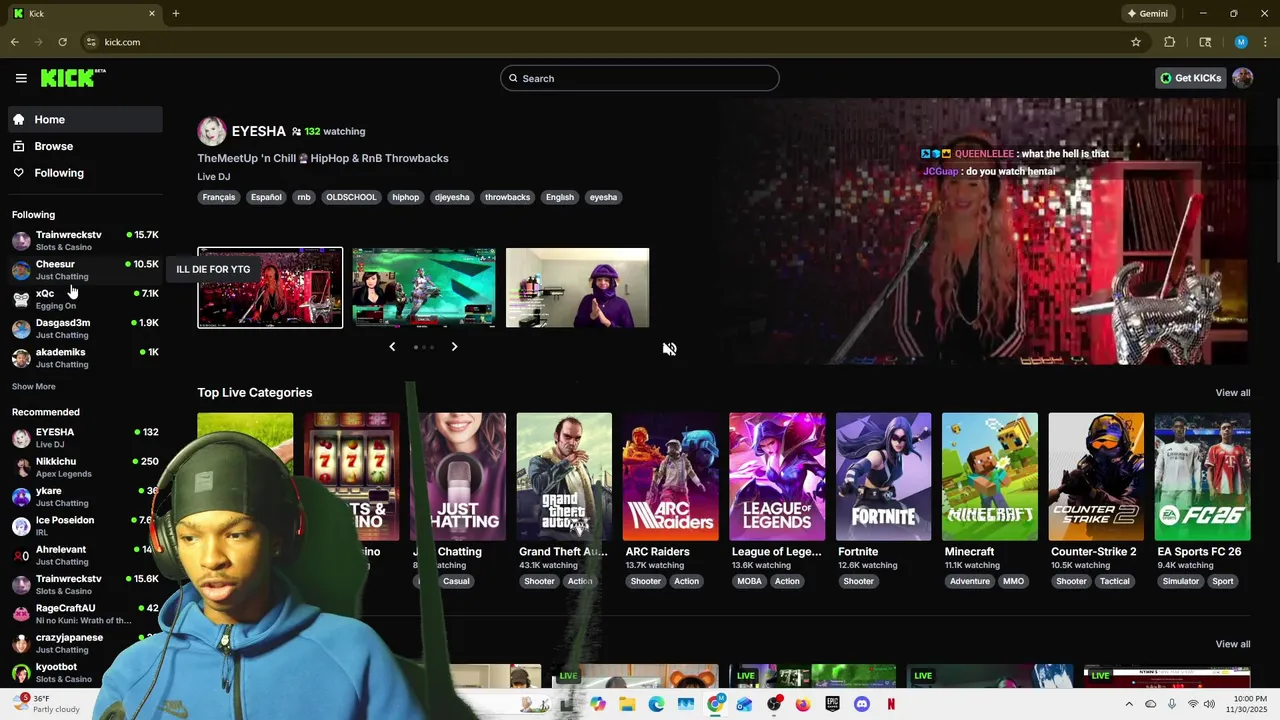Click the kick.com address bar
1280x720 pixels.
click(x=600, y=42)
